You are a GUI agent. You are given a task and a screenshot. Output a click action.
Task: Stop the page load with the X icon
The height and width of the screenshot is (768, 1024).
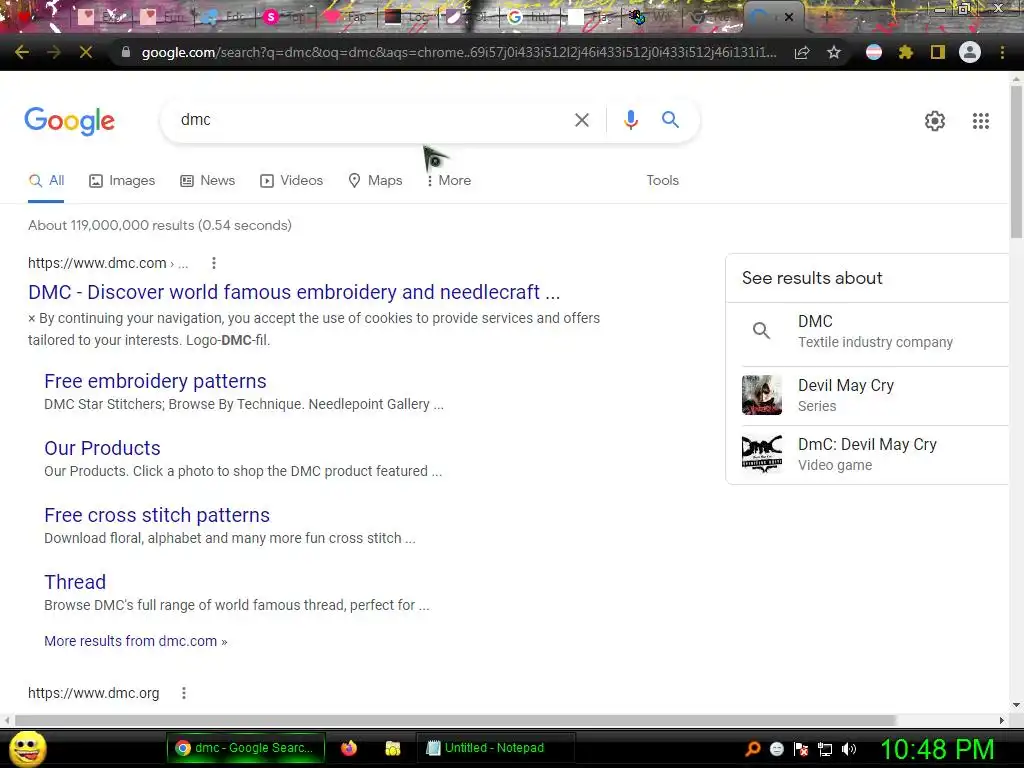tap(86, 52)
